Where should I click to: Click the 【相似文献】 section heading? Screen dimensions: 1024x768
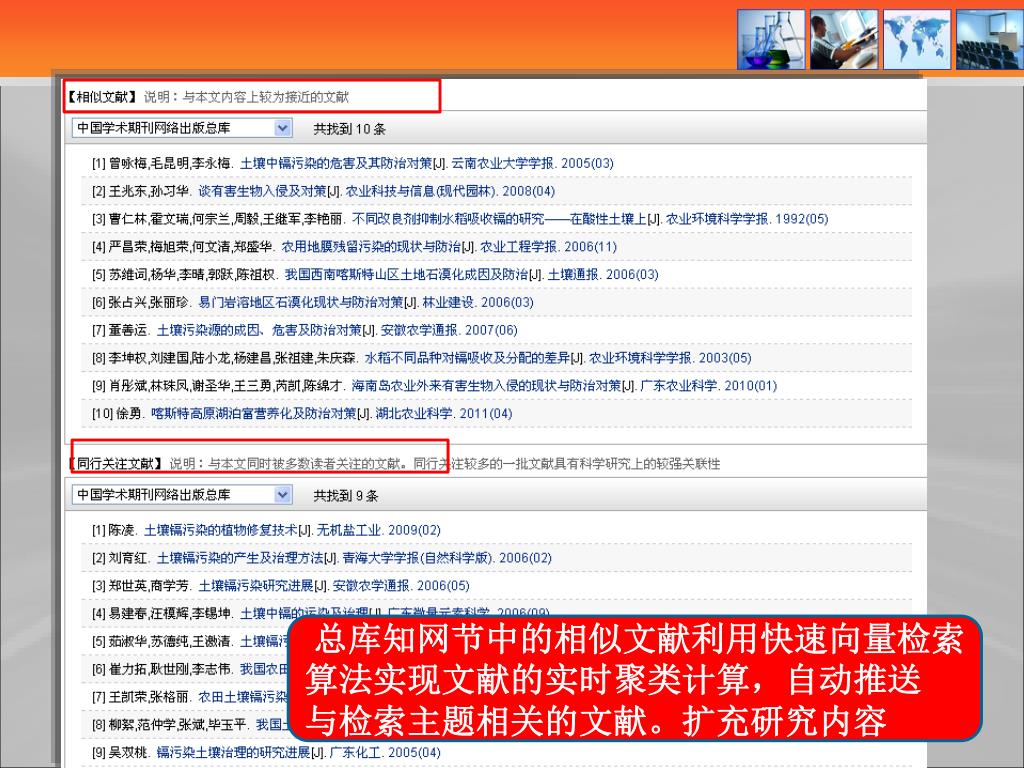101,97
